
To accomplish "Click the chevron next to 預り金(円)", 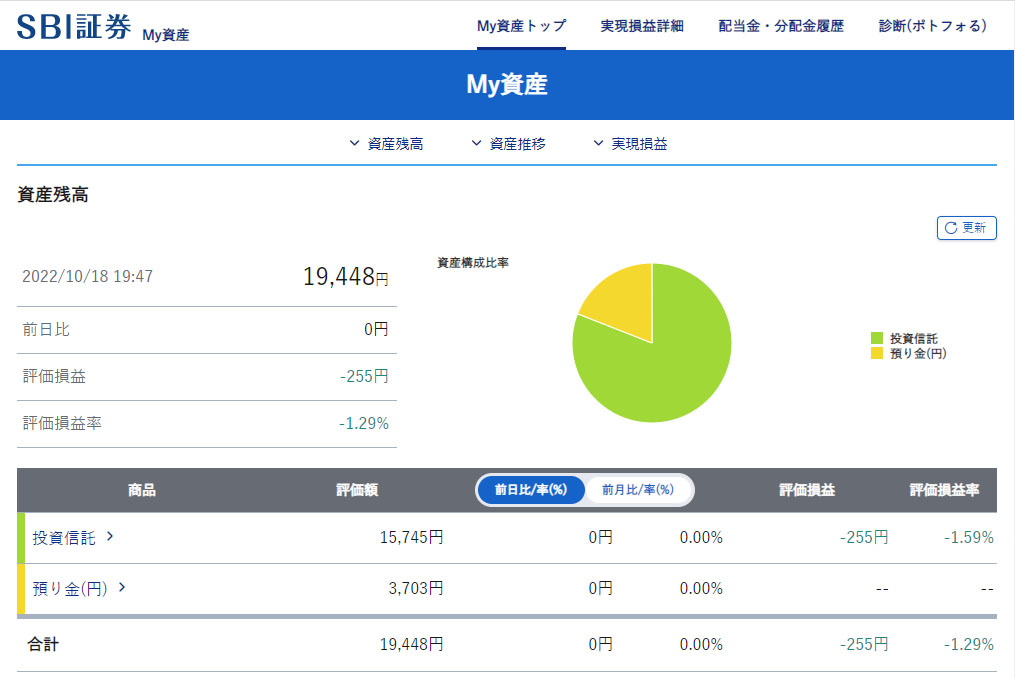I will click(122, 587).
